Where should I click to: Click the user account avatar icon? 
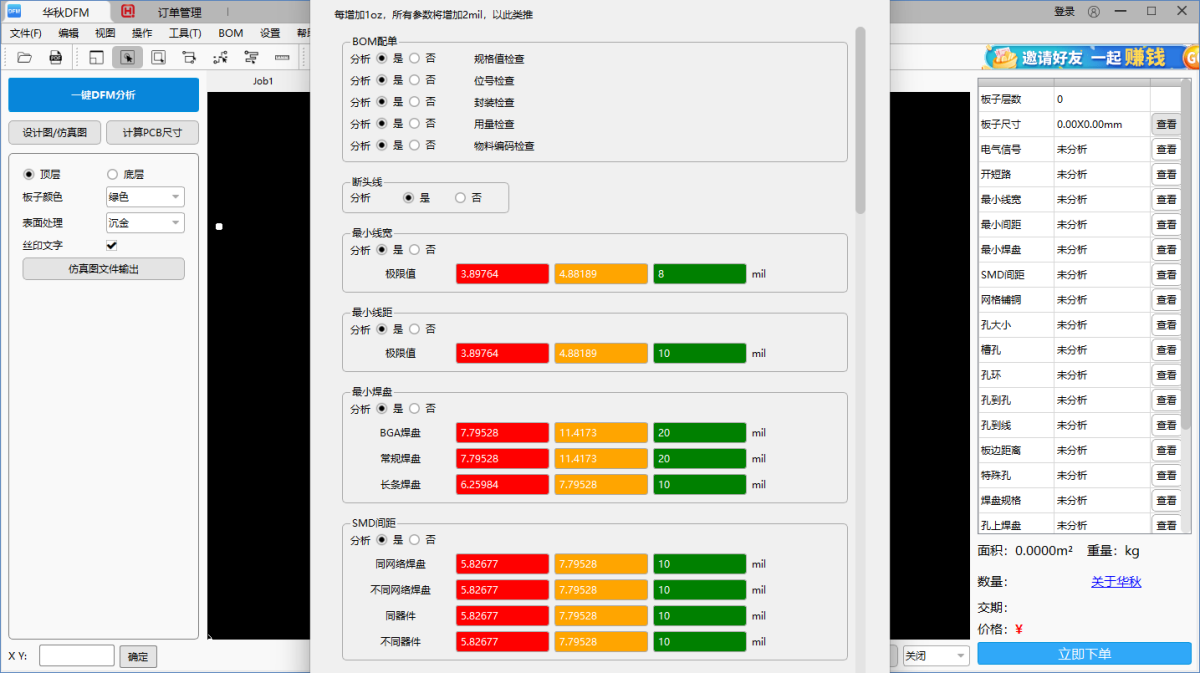[1093, 11]
